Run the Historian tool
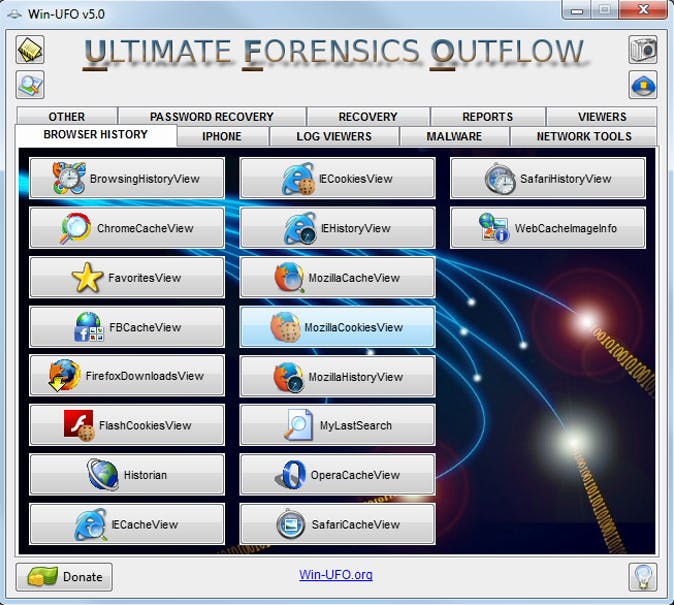This screenshot has width=674, height=605. click(x=127, y=474)
